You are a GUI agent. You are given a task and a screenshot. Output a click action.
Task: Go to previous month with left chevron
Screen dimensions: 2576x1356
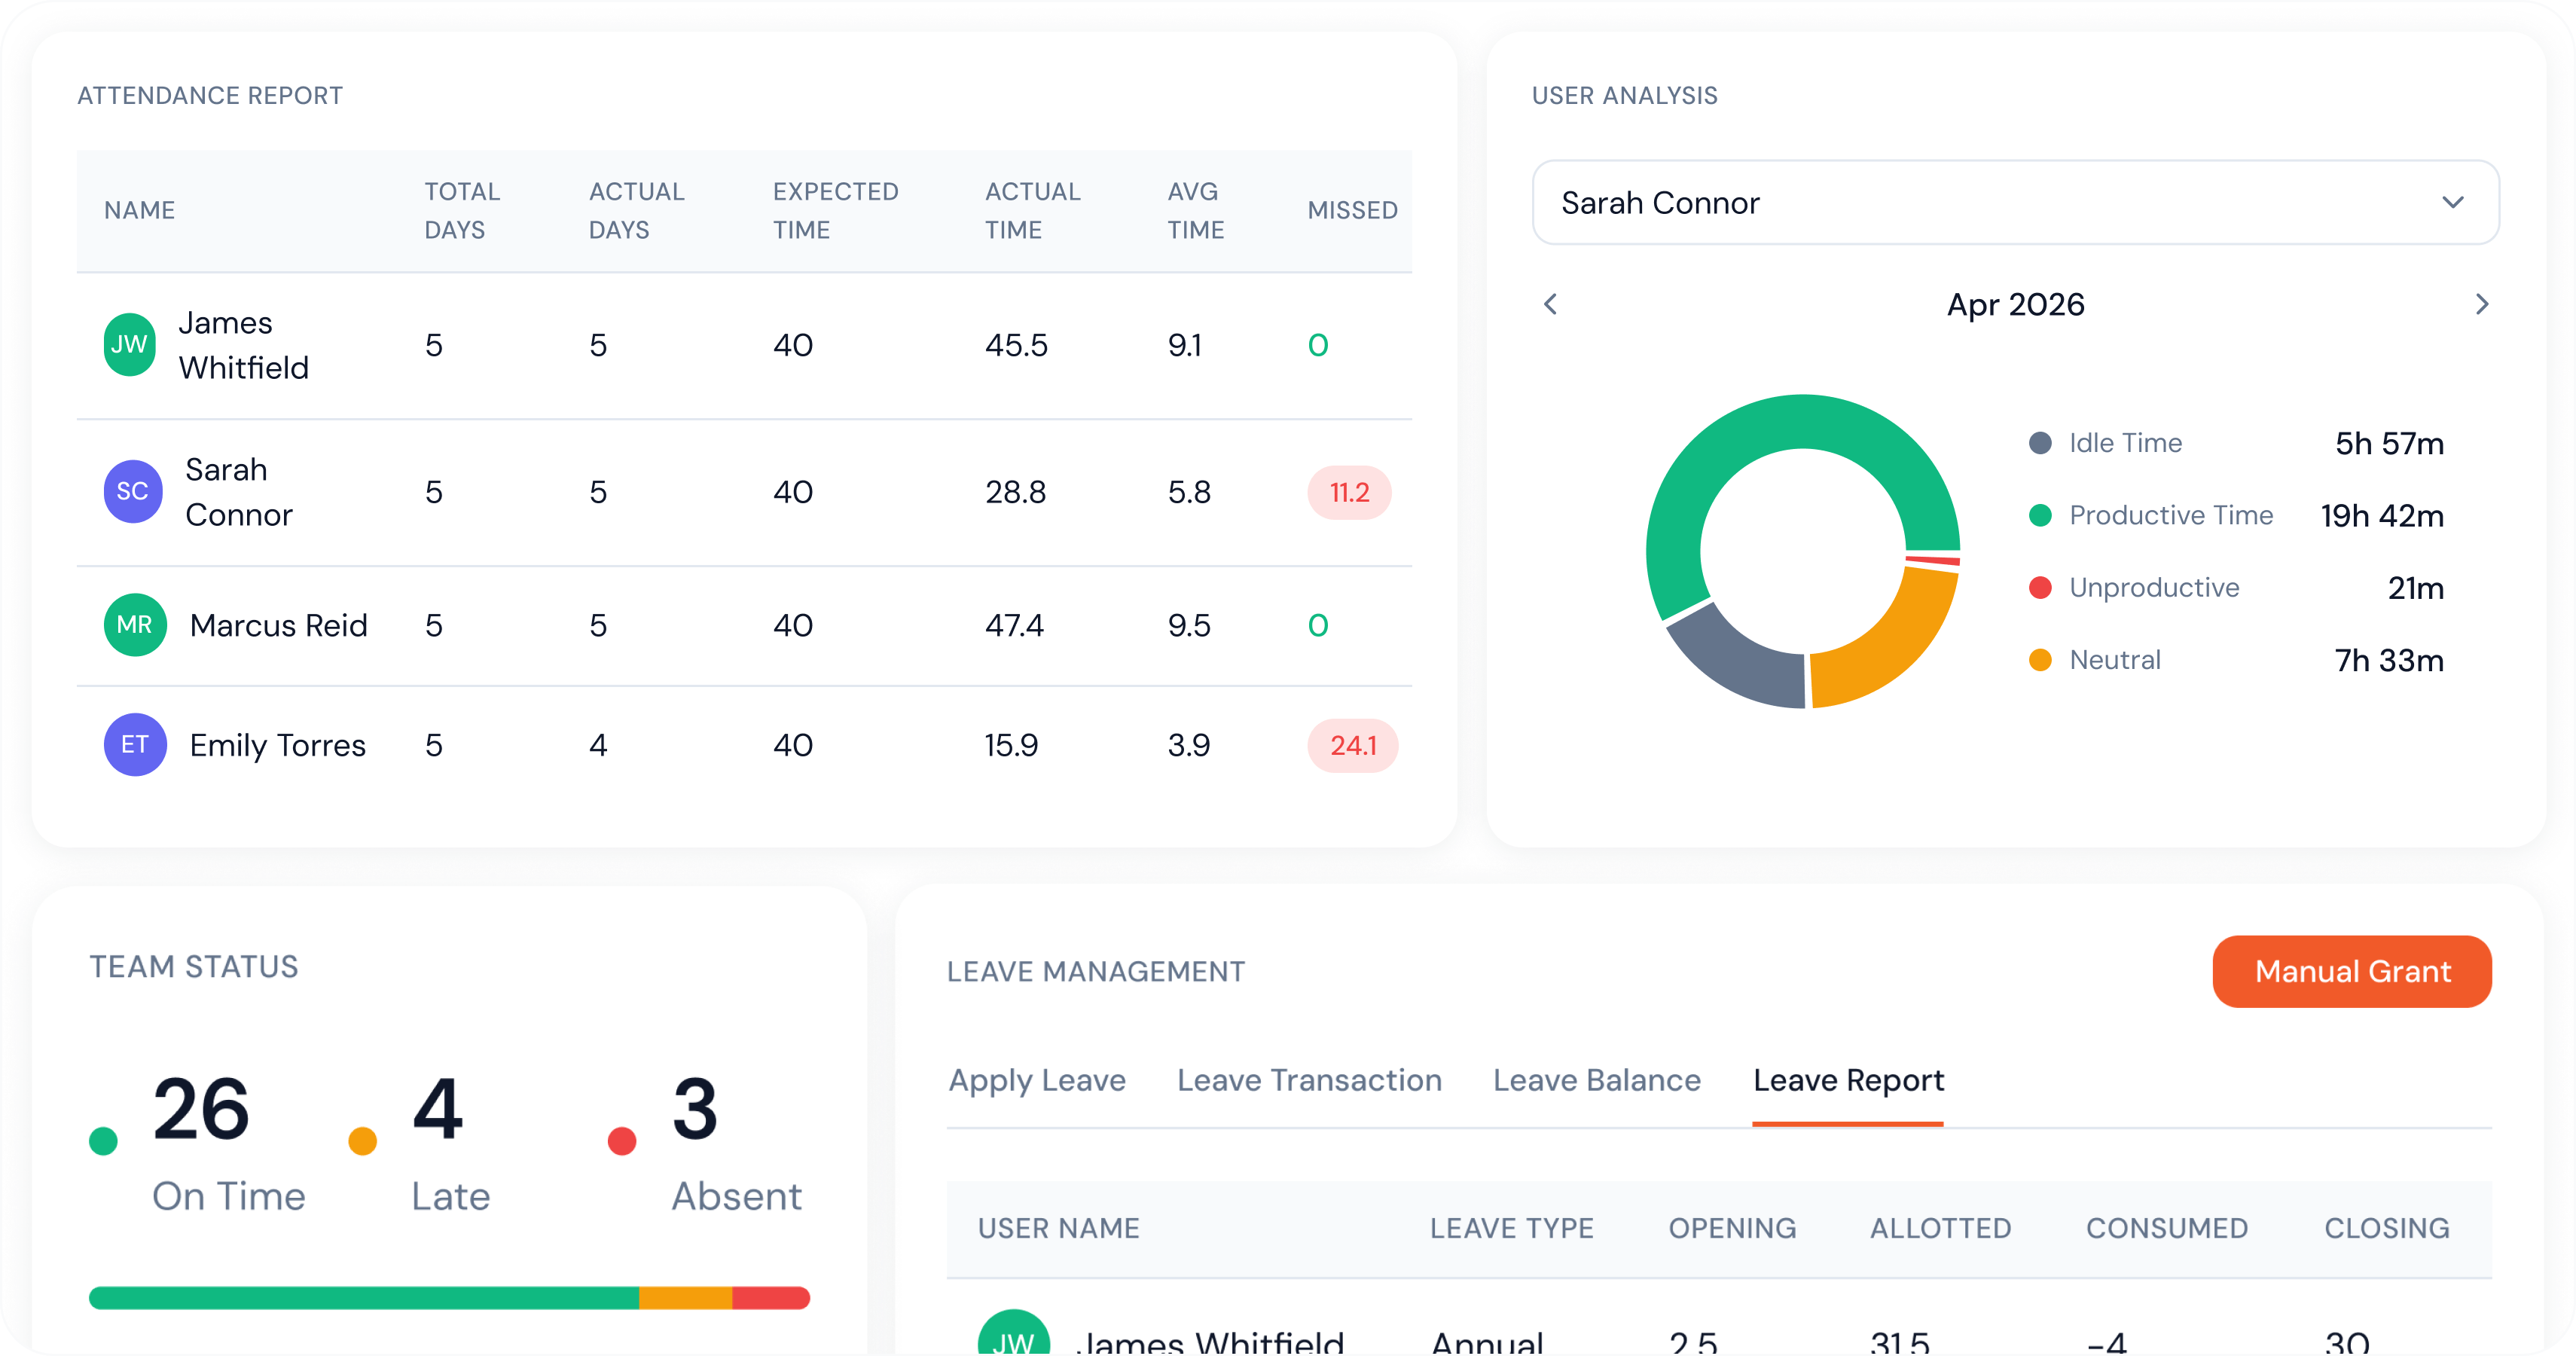[1551, 304]
